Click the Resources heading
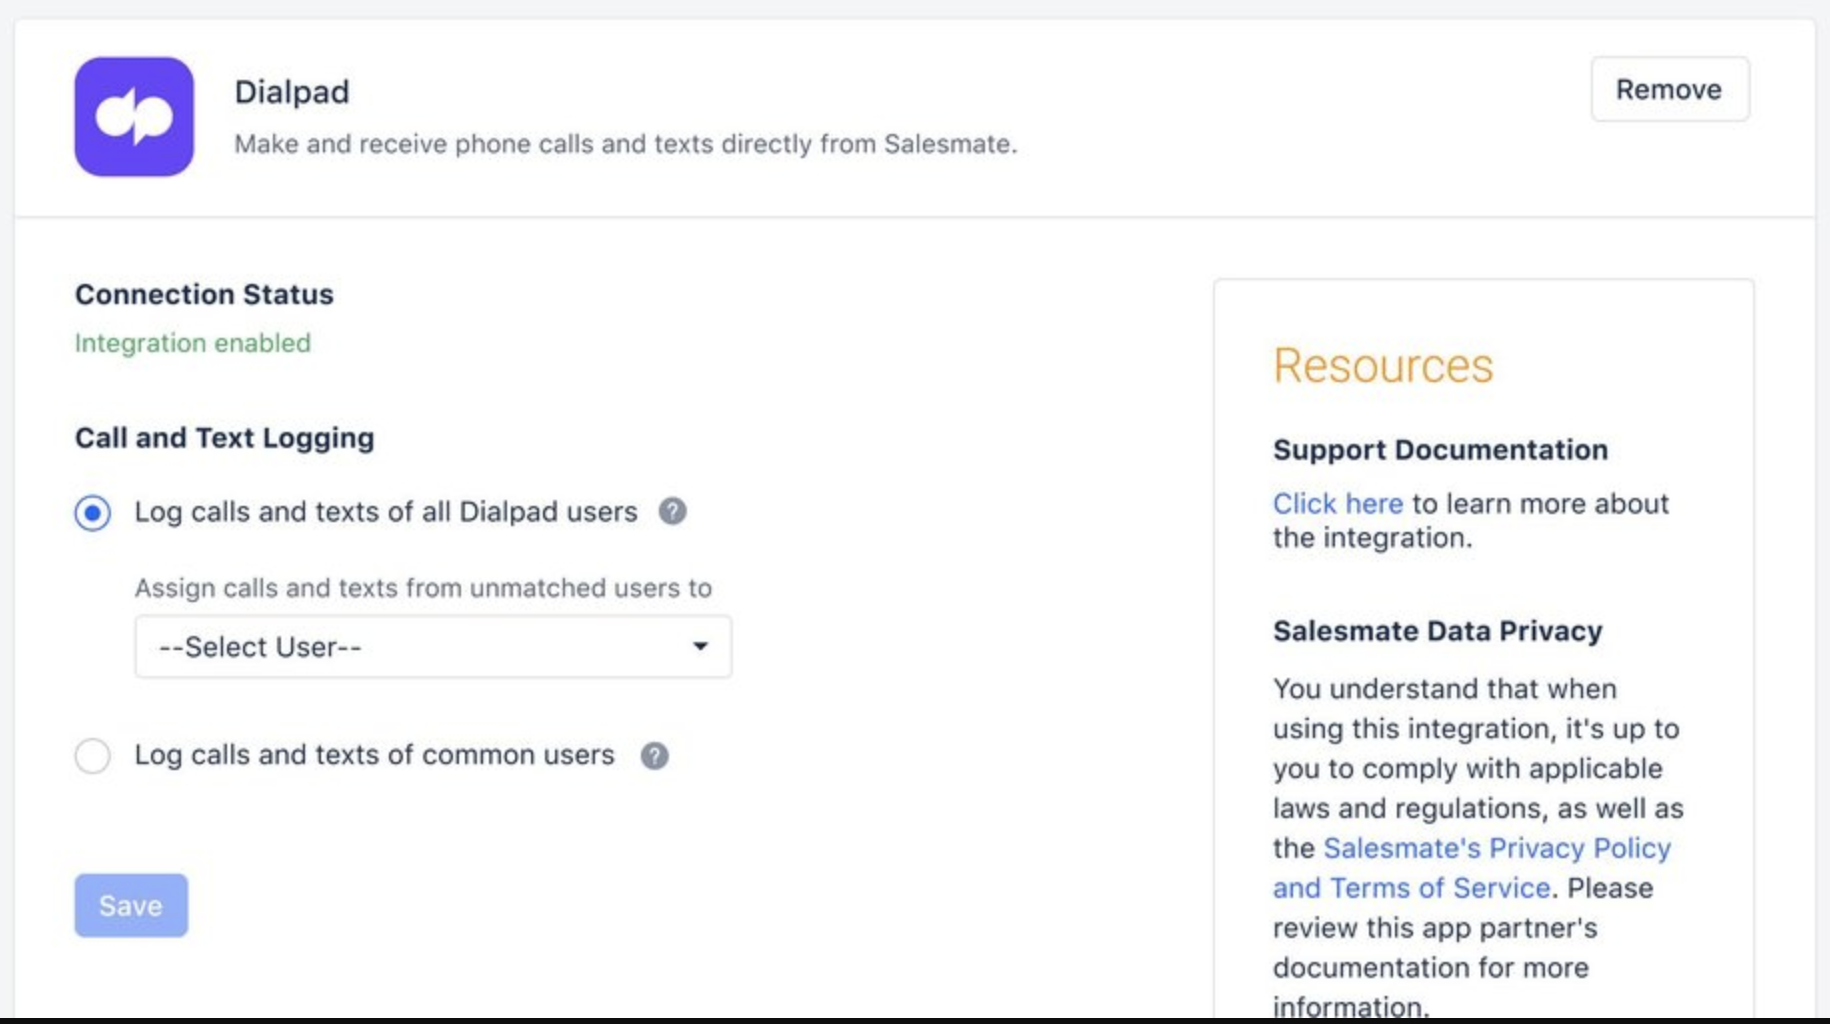 [x=1383, y=365]
